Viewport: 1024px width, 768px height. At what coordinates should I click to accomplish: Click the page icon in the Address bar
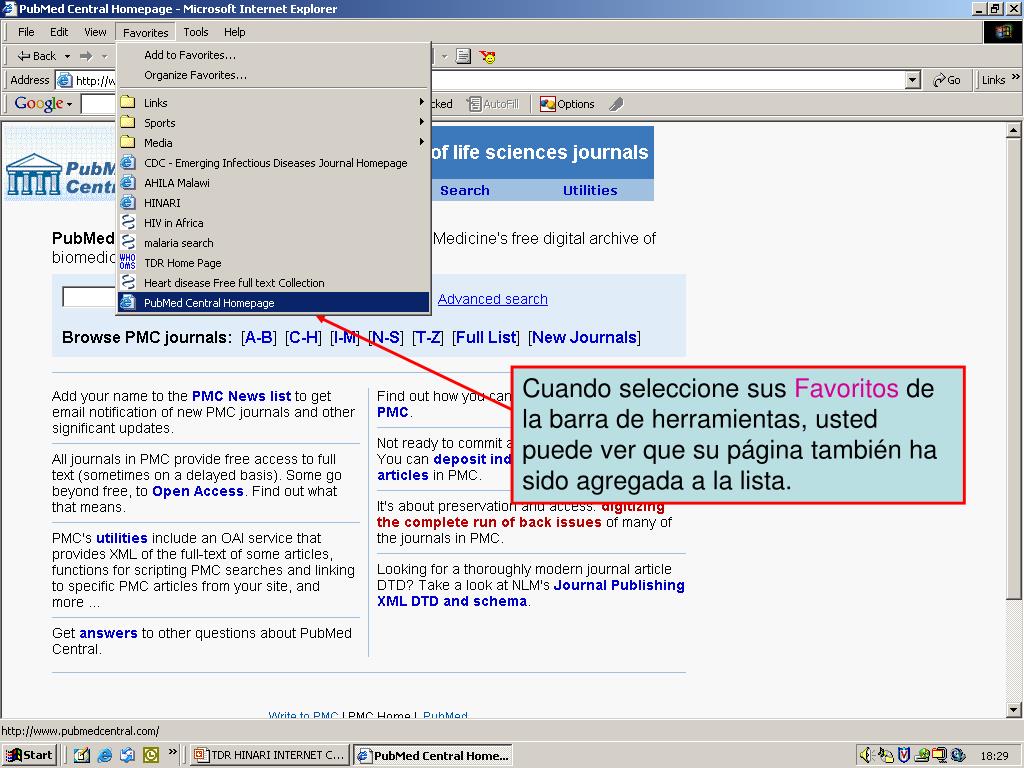coord(65,80)
